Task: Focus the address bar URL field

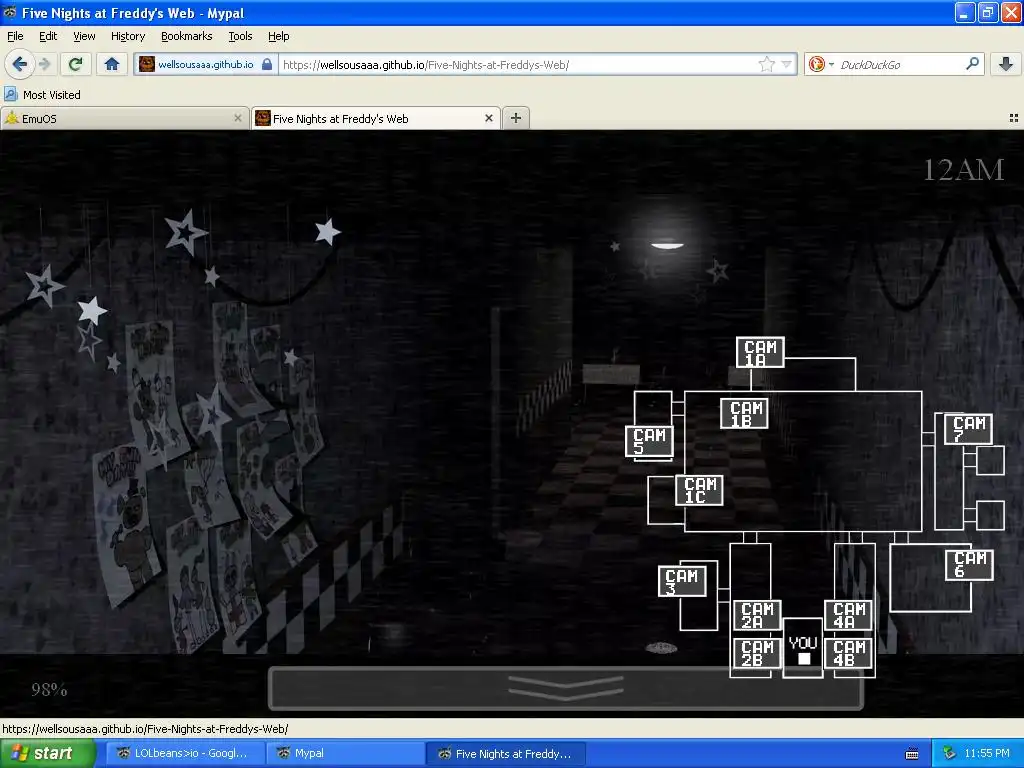Action: click(519, 64)
